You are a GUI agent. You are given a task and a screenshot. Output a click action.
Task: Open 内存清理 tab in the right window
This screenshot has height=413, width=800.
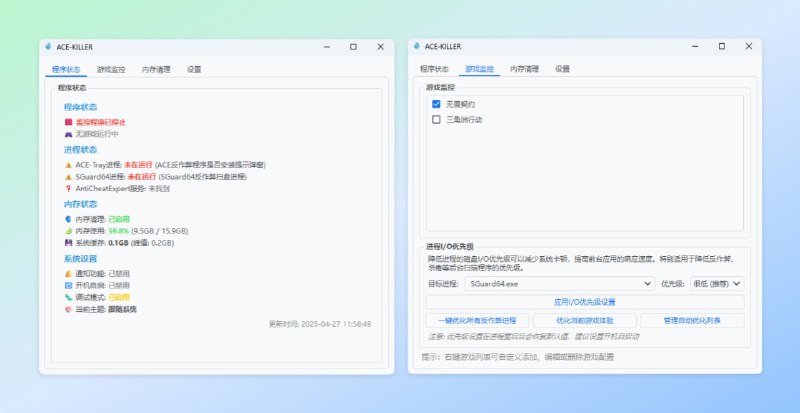[x=524, y=69]
